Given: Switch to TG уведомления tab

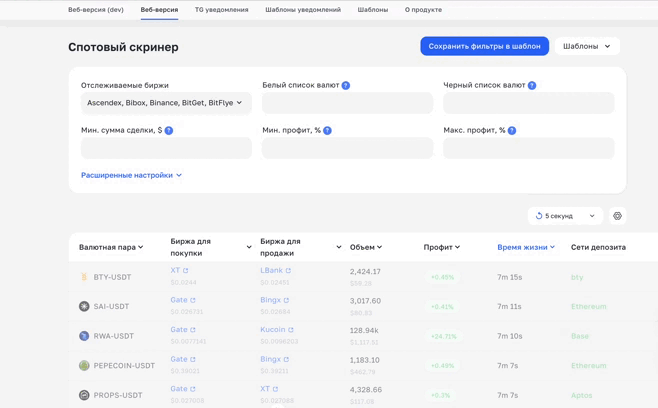Looking at the screenshot, I should pos(221,10).
